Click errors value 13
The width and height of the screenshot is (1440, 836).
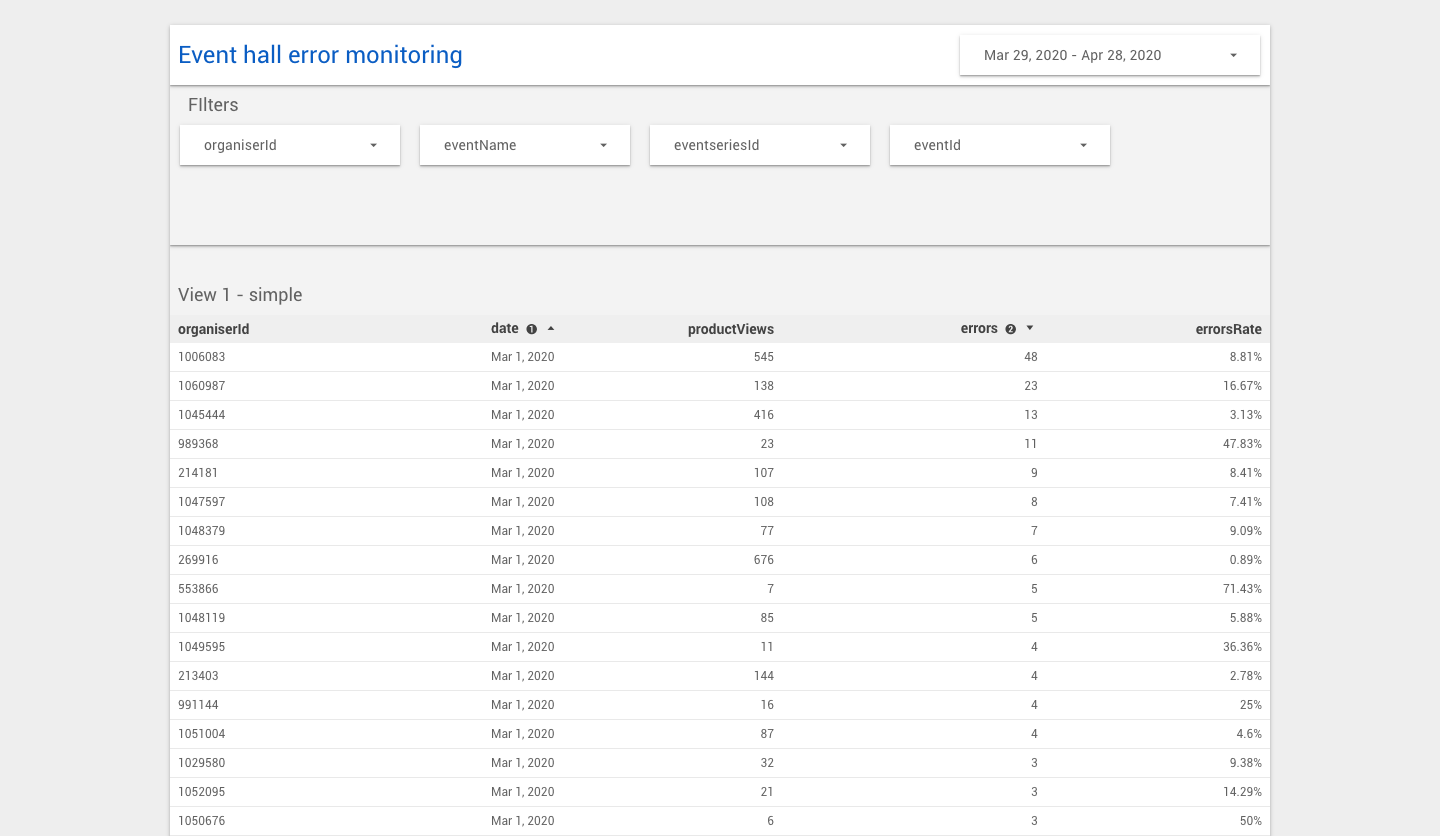point(1031,415)
